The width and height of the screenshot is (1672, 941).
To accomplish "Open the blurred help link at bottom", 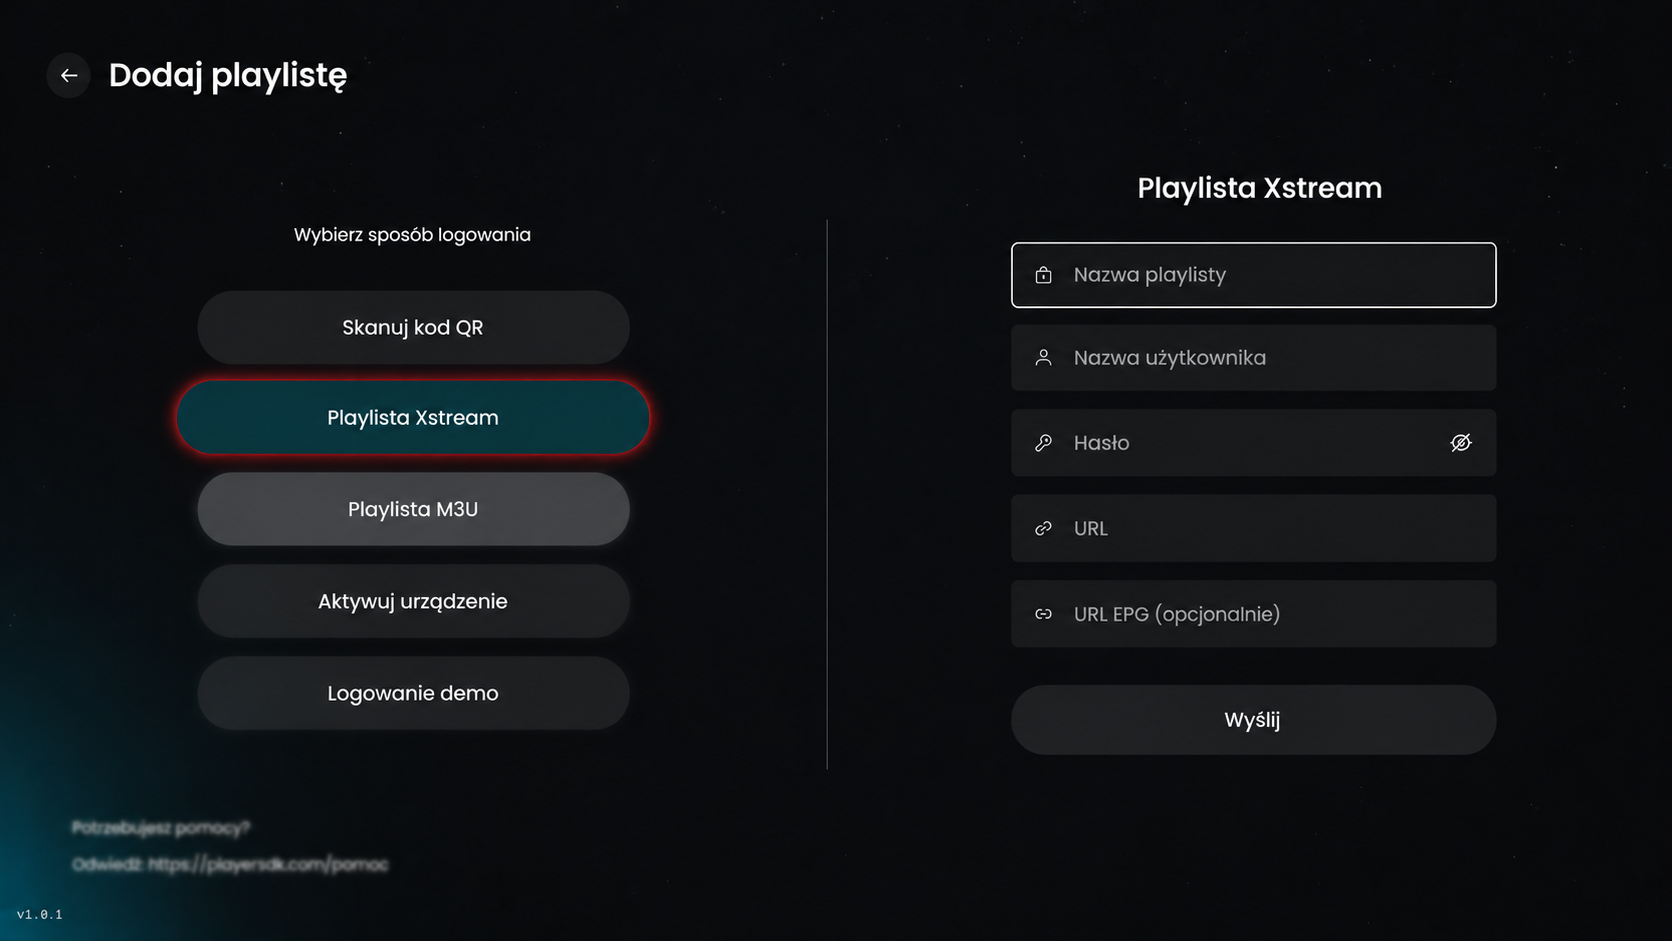I will [x=267, y=864].
